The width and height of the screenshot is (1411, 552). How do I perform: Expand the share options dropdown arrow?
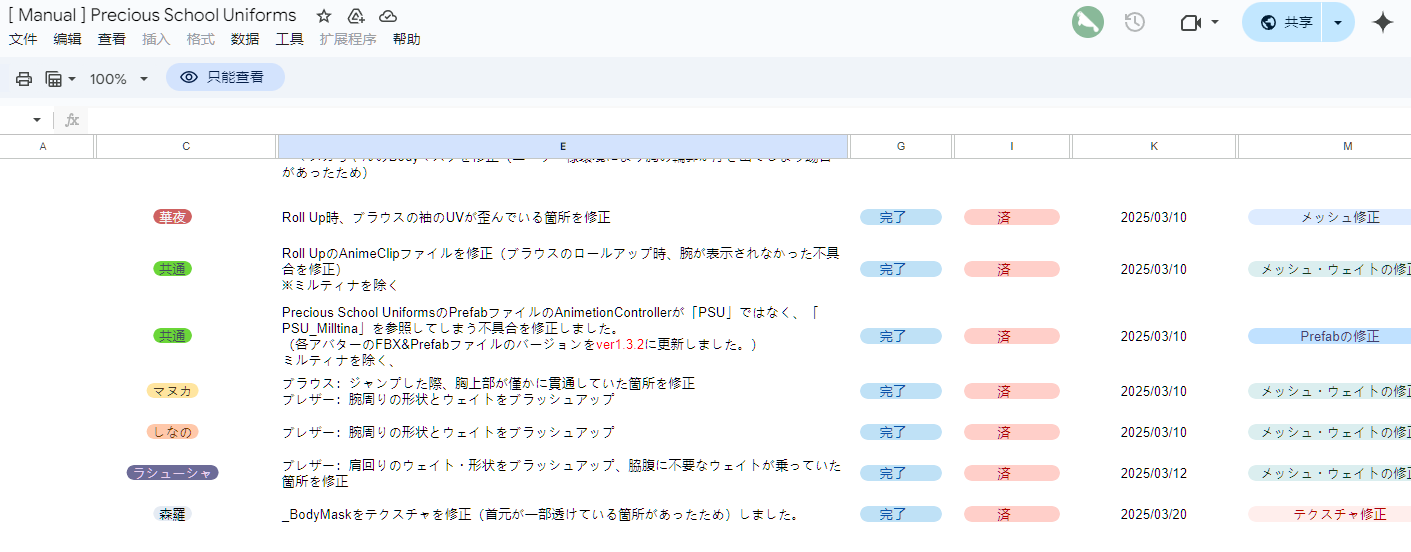click(x=1338, y=22)
